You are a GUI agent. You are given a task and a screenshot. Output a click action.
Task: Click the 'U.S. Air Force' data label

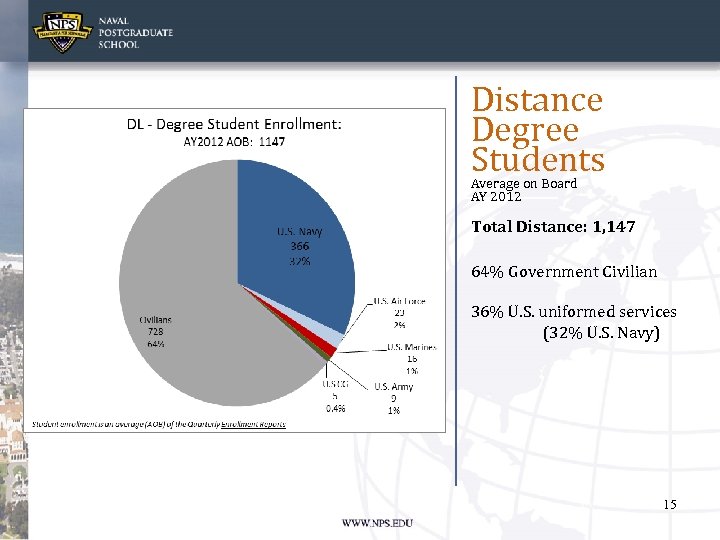click(399, 313)
